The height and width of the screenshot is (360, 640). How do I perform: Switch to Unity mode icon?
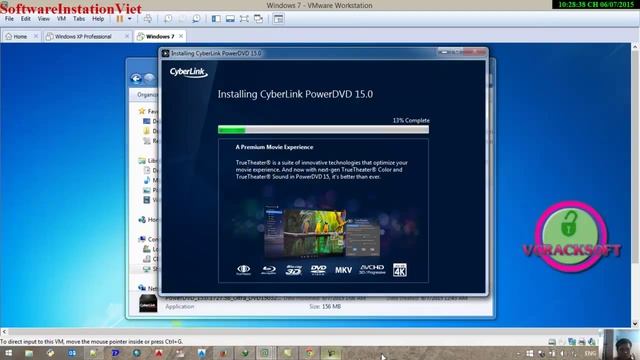click(258, 19)
